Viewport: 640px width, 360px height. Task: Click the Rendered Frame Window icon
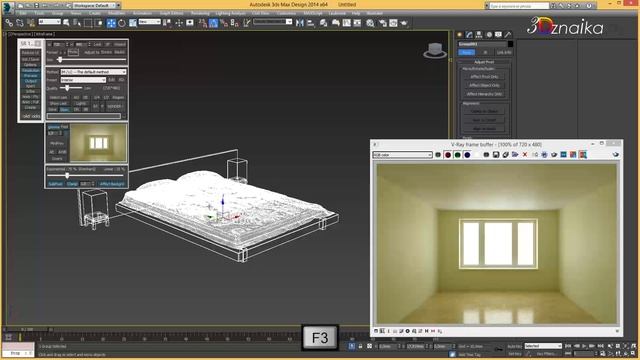[393, 23]
